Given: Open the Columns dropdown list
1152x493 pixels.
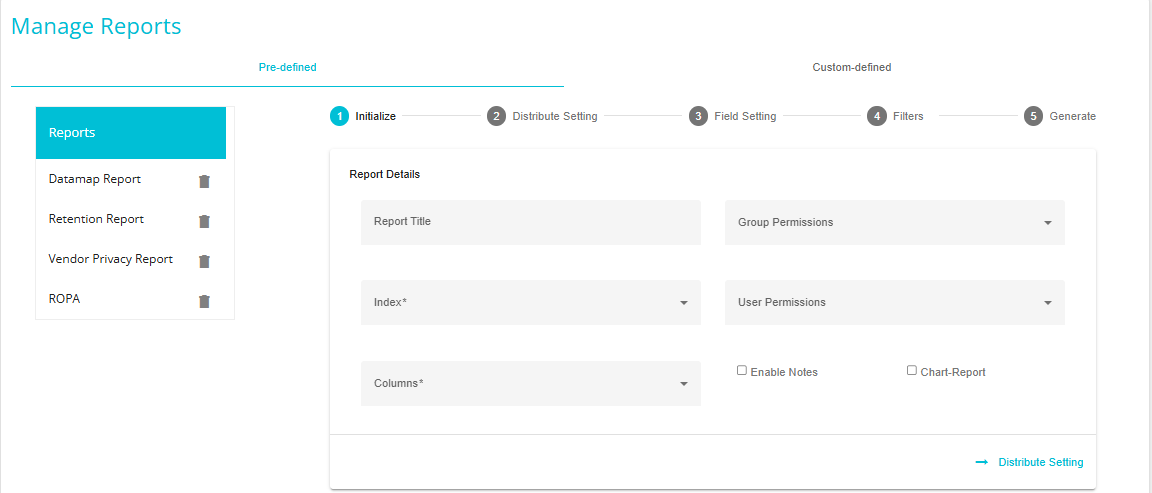Looking at the screenshot, I should click(530, 383).
